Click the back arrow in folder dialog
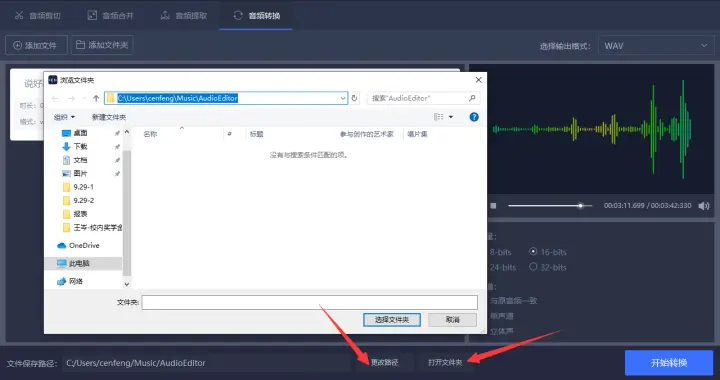 (x=56, y=98)
